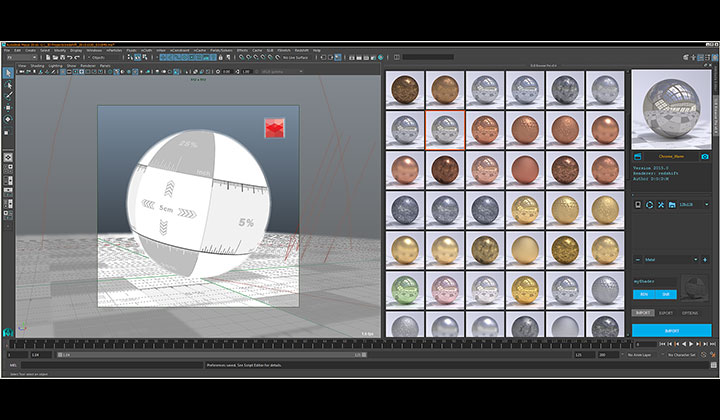Viewport: 720px width, 420px height.
Task: Click the REN button under myShader
Action: 644,294
